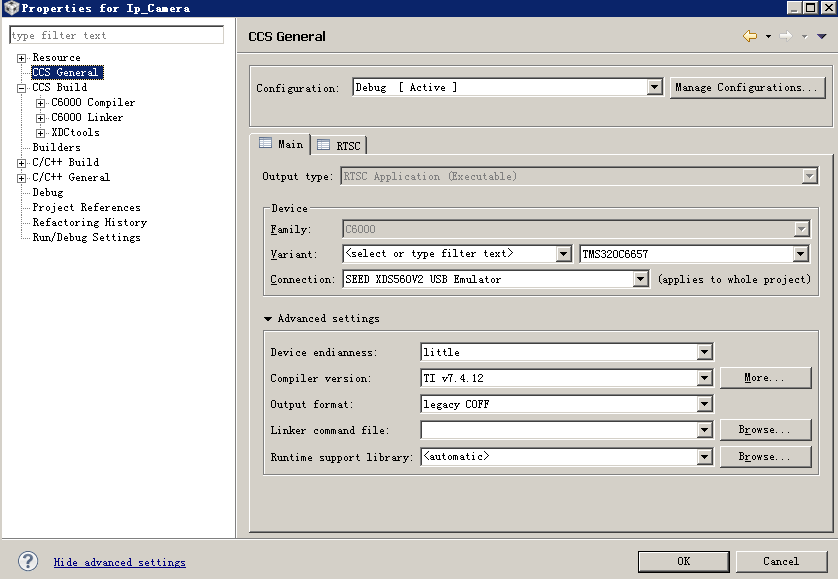Browse for a runtime support library
Screen dimensions: 838x579
pyautogui.click(x=765, y=457)
